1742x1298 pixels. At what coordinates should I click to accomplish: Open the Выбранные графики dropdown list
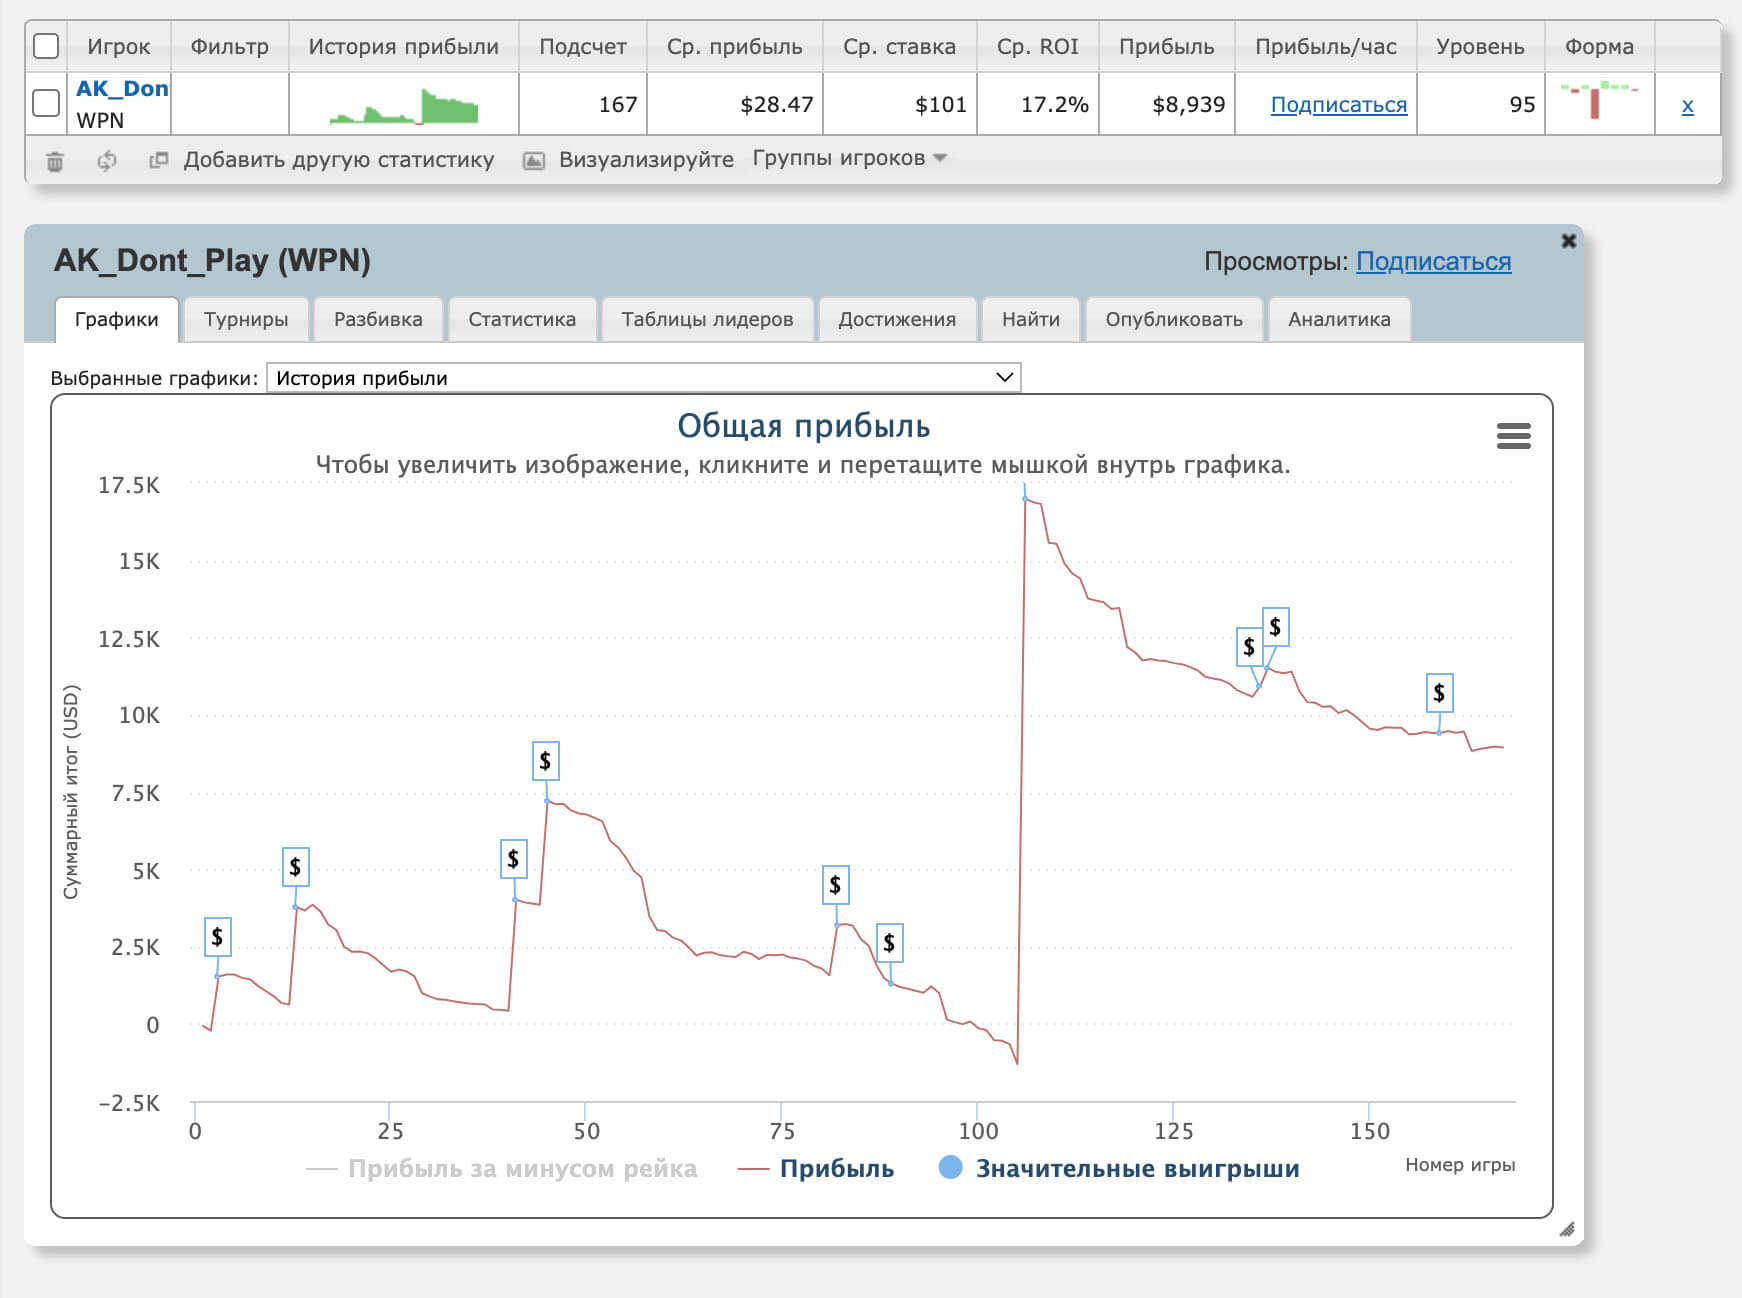click(x=643, y=378)
